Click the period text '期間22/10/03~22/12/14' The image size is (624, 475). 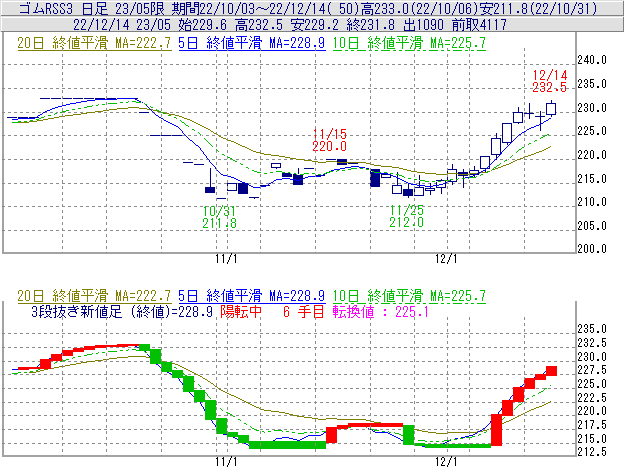(249, 9)
